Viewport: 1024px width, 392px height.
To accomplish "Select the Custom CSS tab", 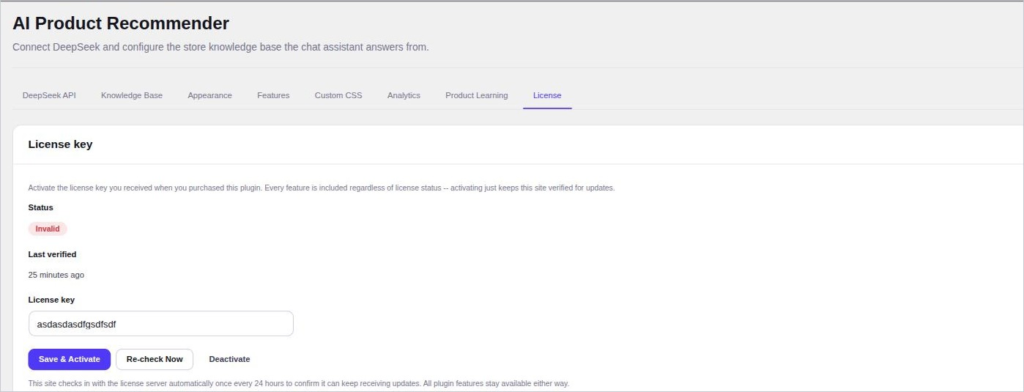I will [x=338, y=95].
